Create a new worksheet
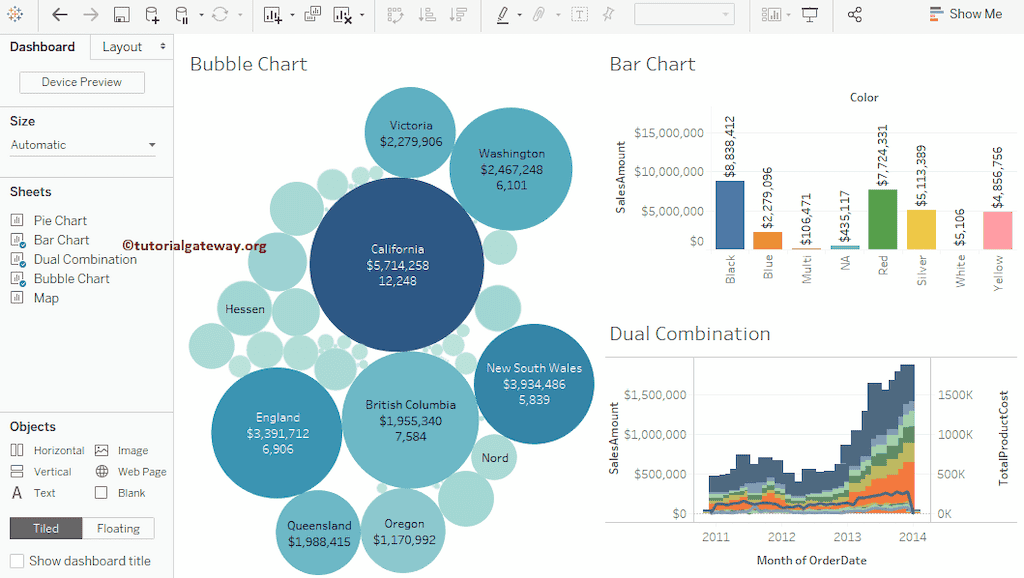This screenshot has width=1024, height=578. click(272, 14)
